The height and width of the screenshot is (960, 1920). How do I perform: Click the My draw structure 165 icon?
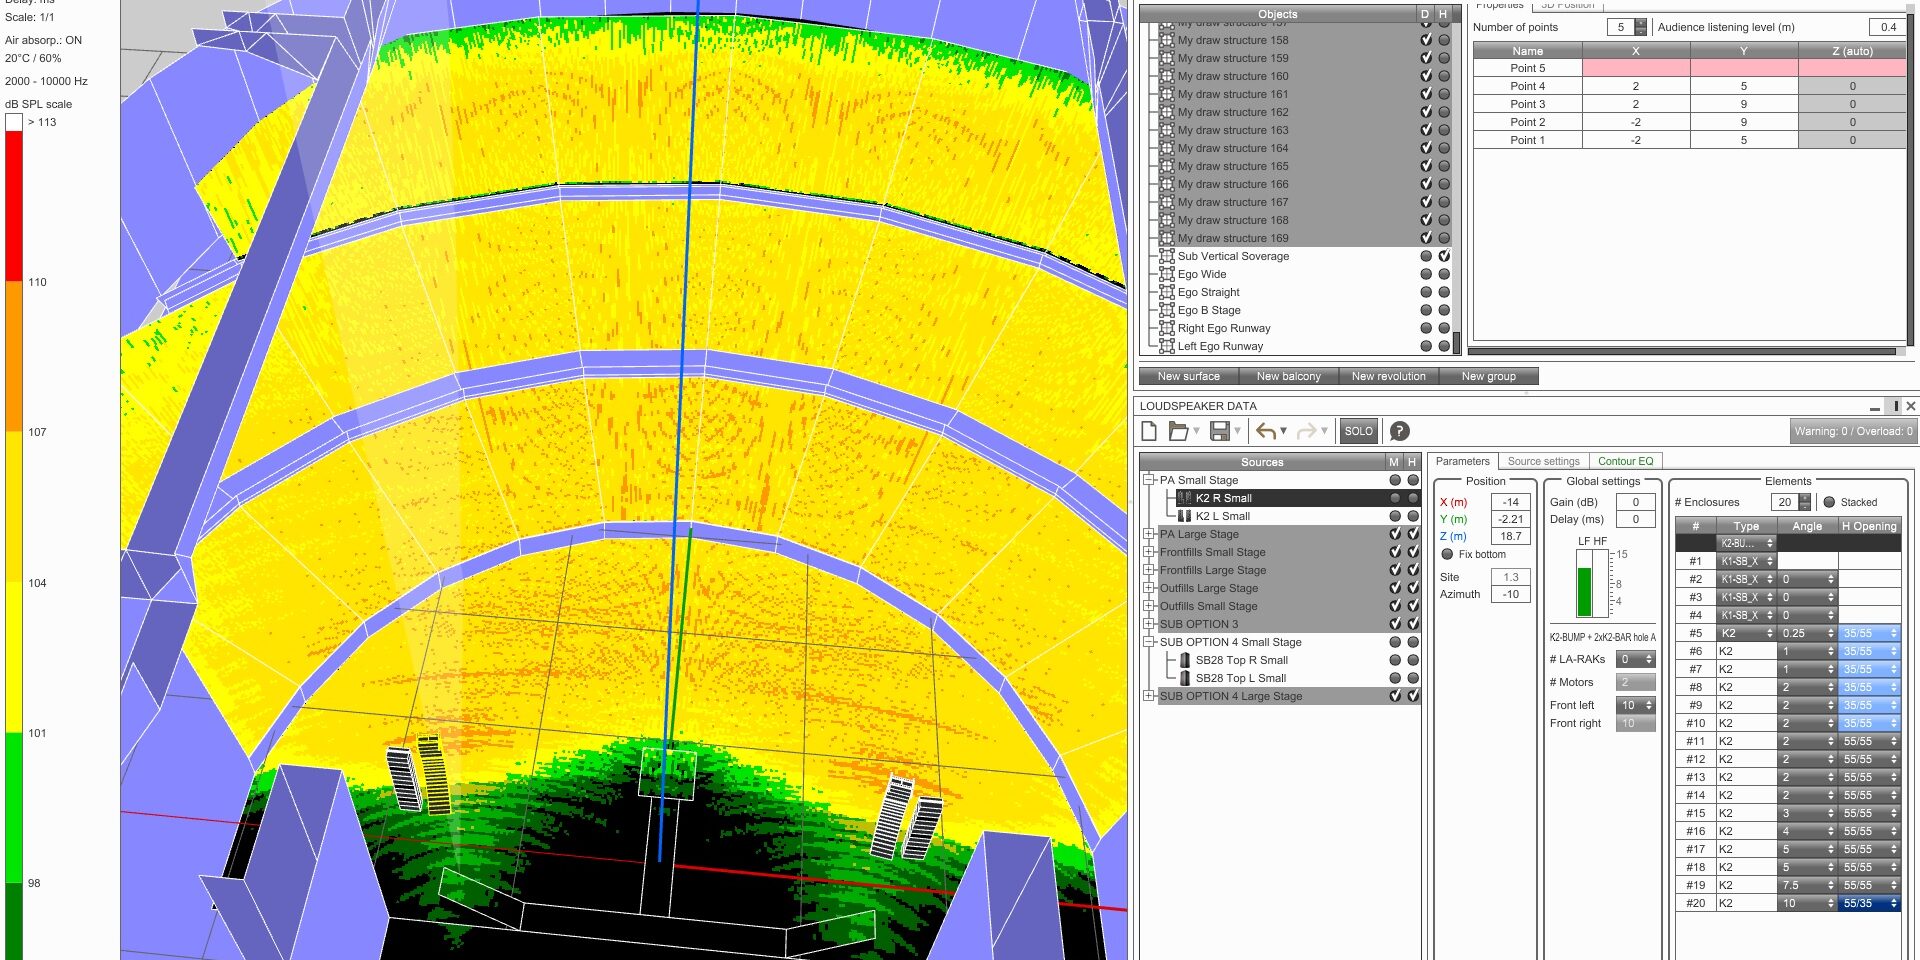click(1166, 166)
